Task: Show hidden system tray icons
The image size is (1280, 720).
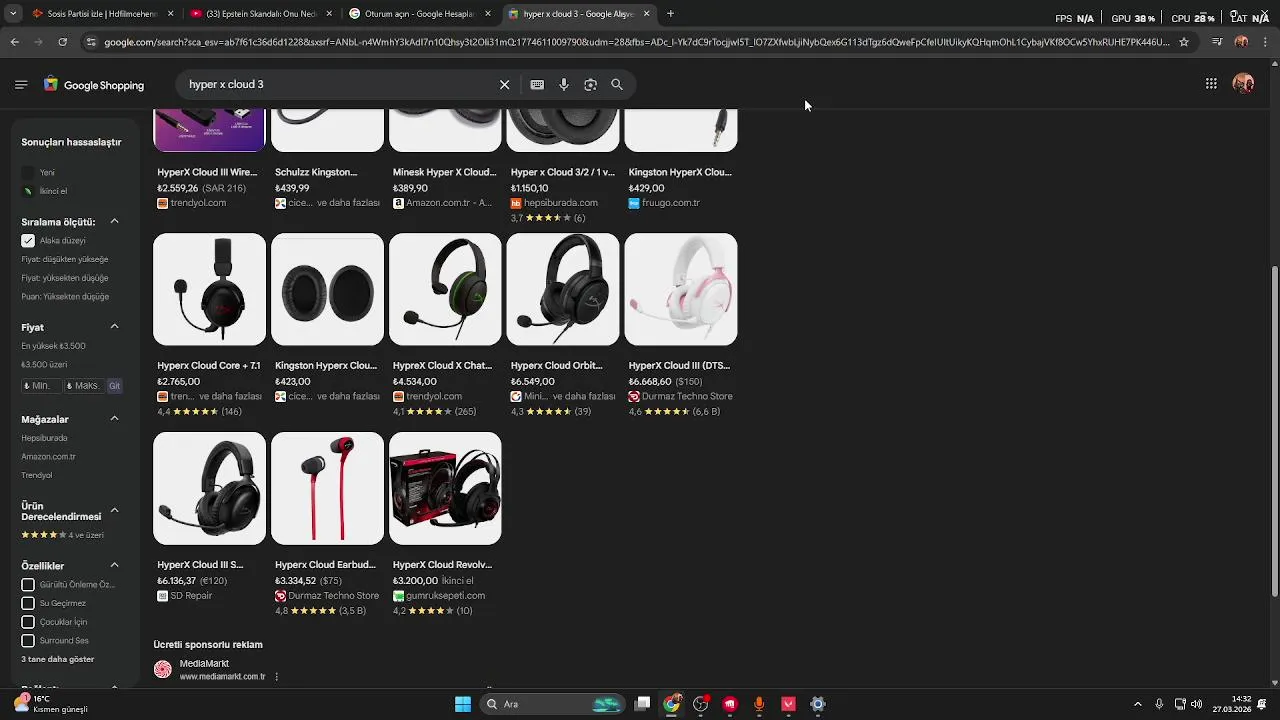Action: (1137, 704)
